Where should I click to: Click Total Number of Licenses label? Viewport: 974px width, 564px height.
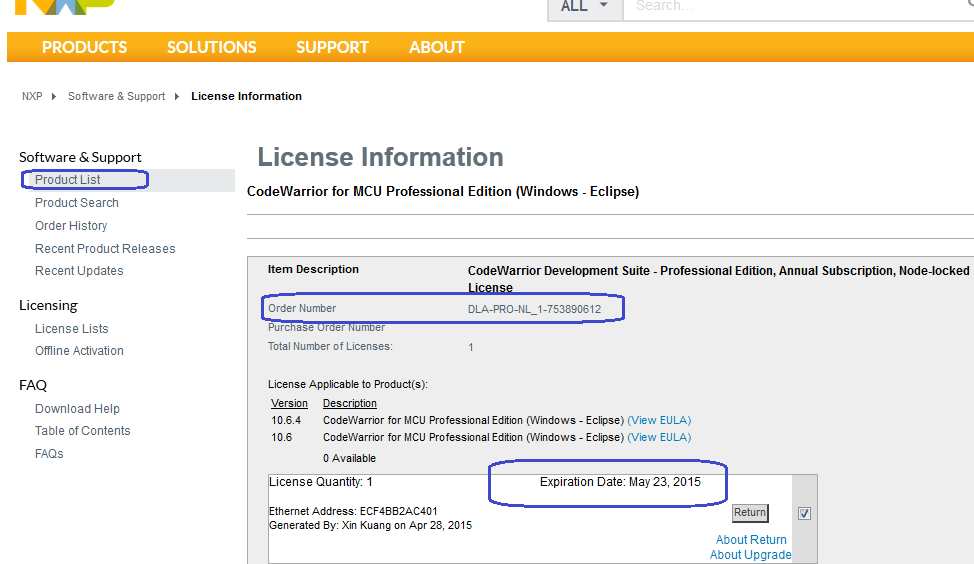coord(330,347)
